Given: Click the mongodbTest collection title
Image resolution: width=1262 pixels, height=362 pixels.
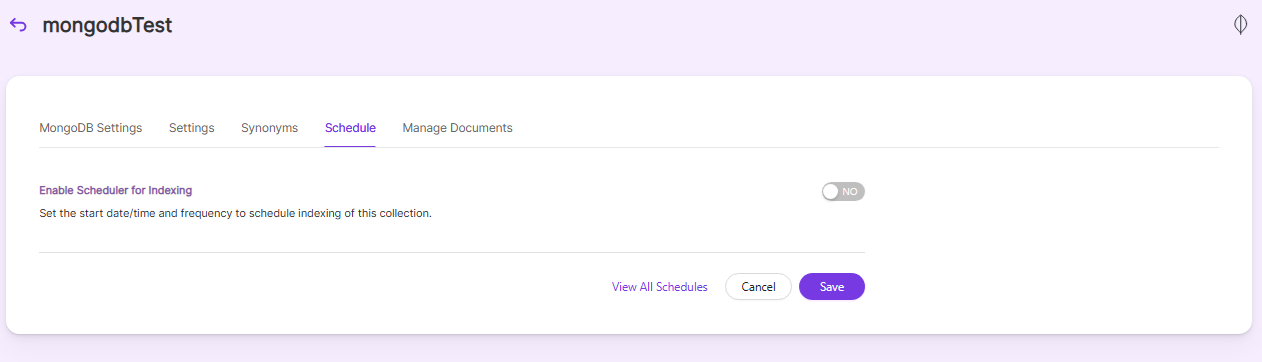Looking at the screenshot, I should tap(107, 26).
